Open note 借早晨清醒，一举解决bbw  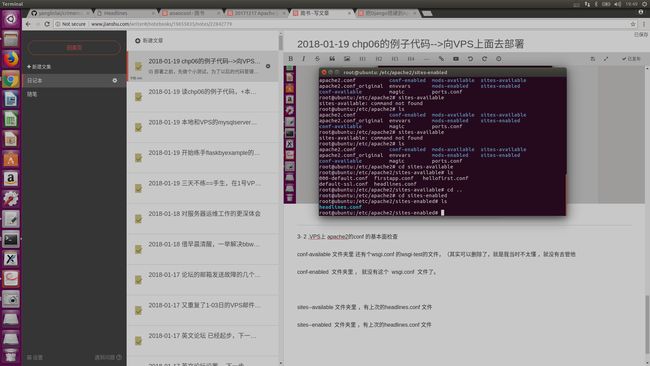pos(203,249)
